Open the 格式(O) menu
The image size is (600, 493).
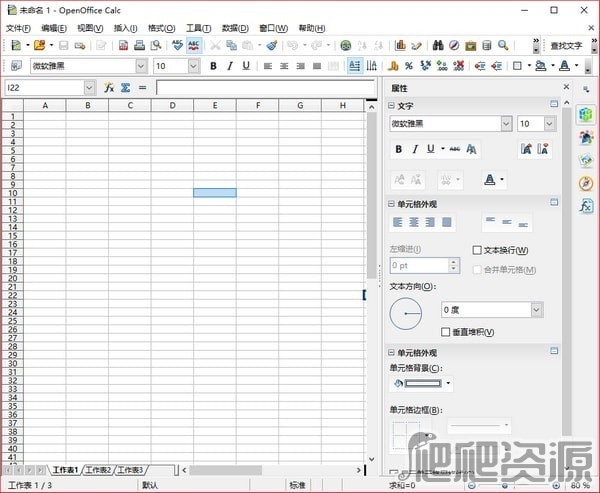click(x=161, y=28)
